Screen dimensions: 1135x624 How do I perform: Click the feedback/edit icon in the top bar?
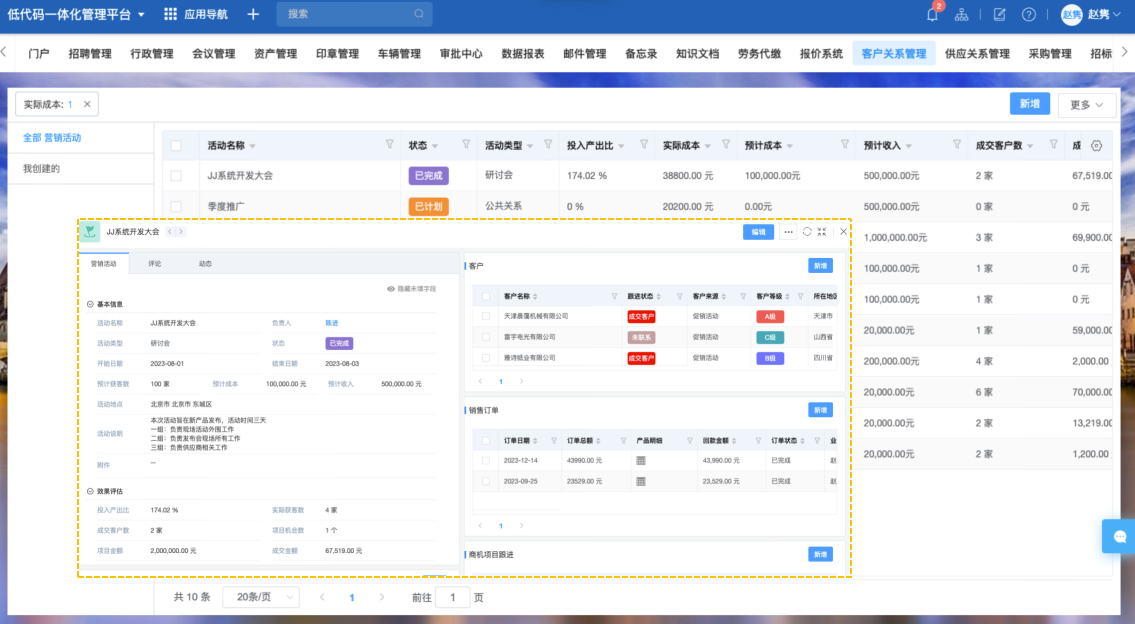point(1000,15)
